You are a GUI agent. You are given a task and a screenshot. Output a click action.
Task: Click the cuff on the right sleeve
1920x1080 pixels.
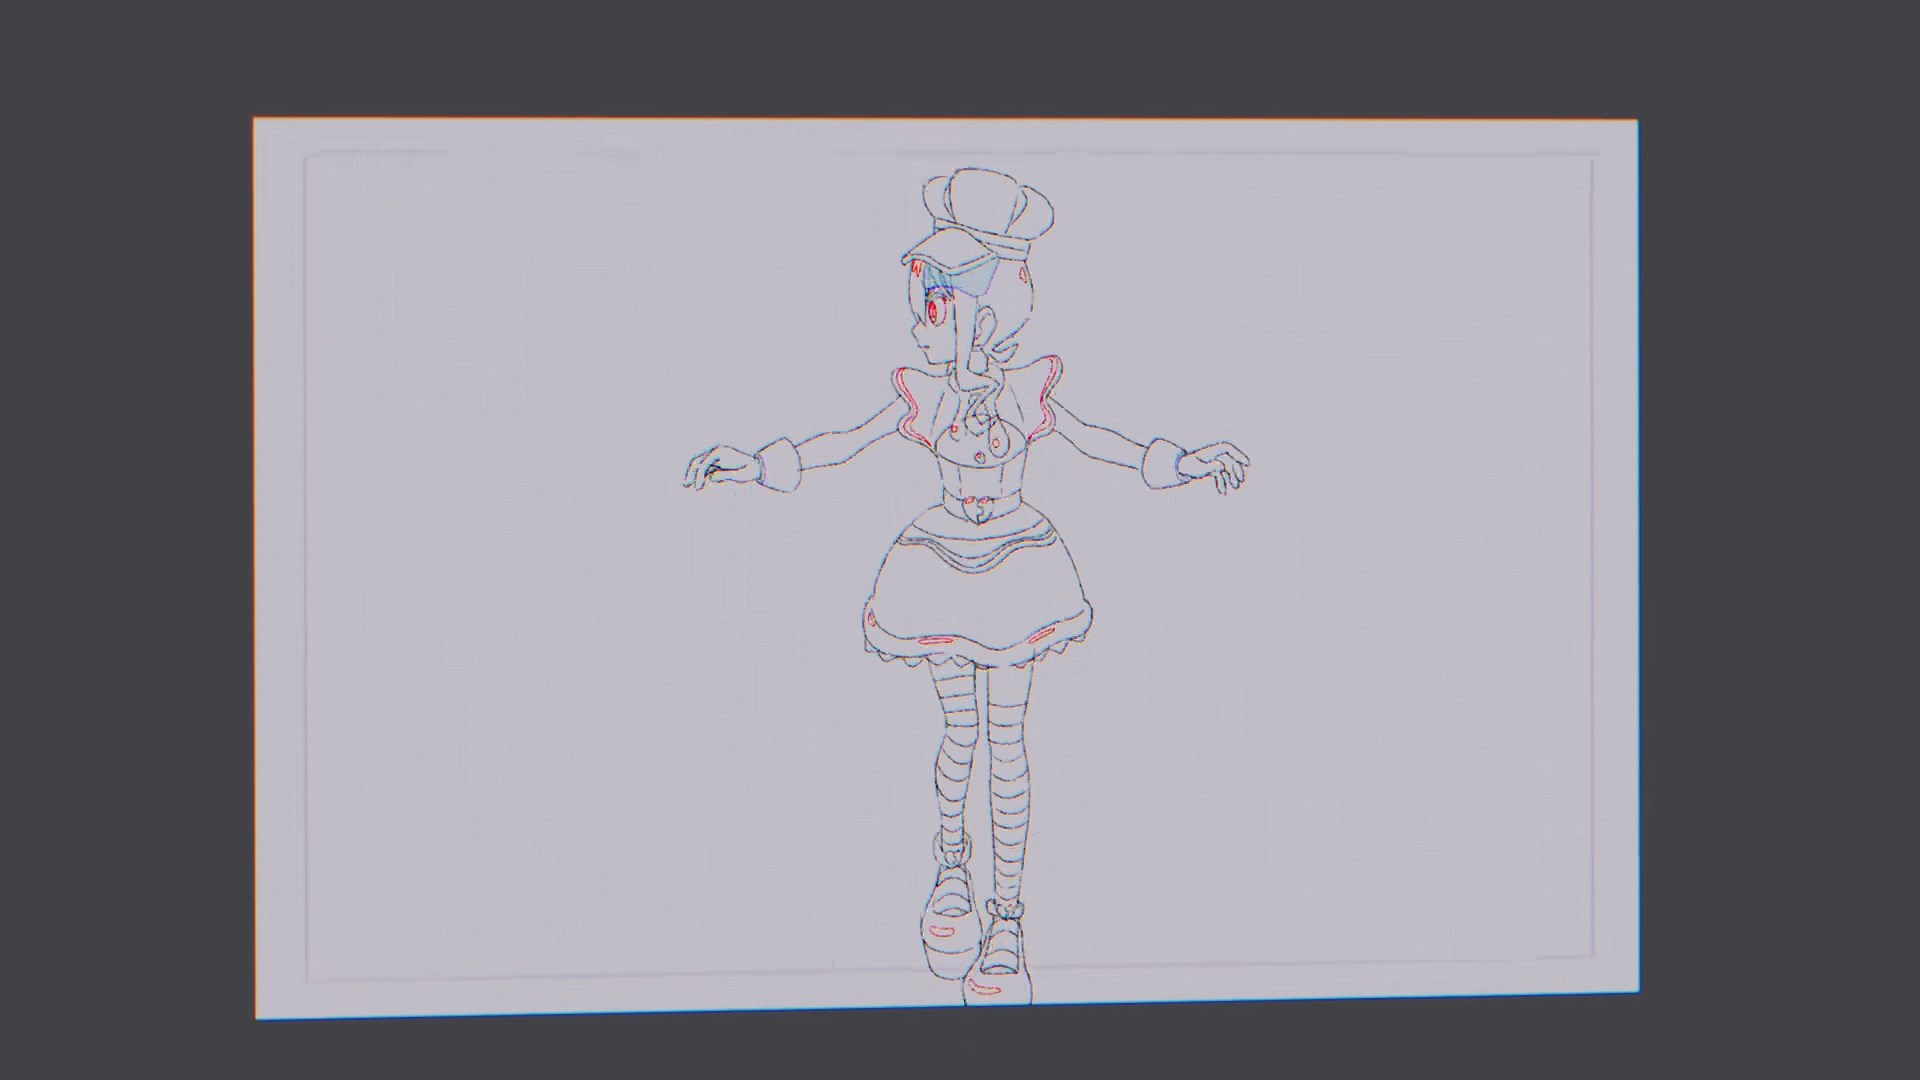[x=1163, y=461]
